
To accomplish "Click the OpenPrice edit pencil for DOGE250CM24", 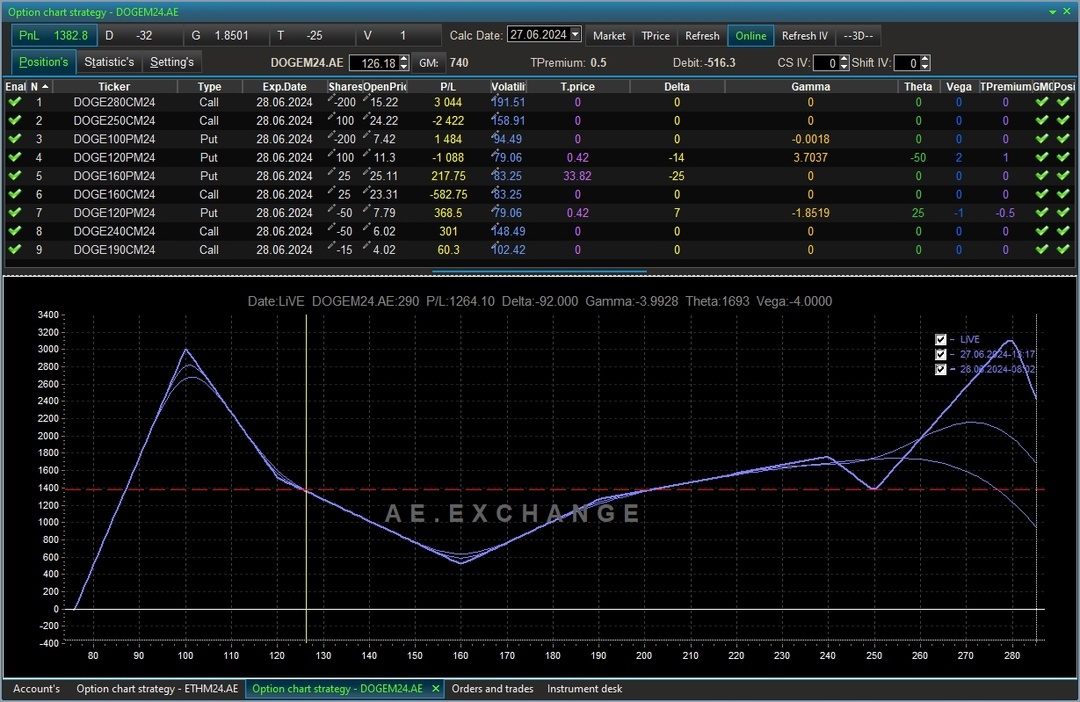I will (366, 118).
